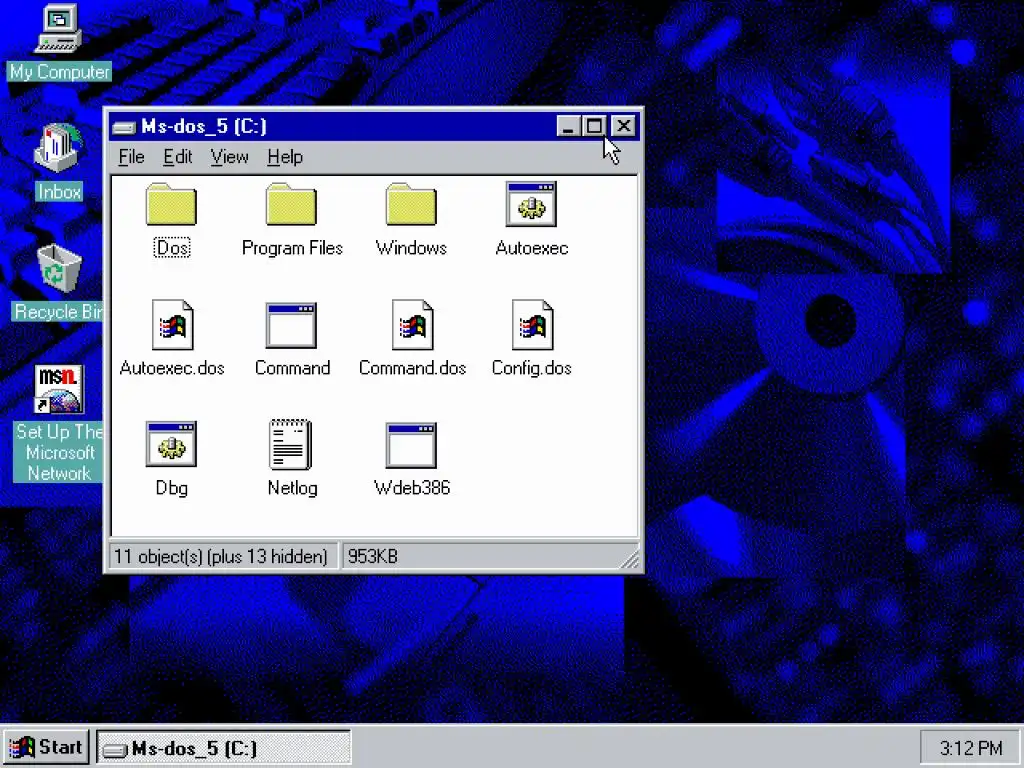Screen dimensions: 1024x768
Task: Select the Command.dos file icon
Action: coord(413,325)
